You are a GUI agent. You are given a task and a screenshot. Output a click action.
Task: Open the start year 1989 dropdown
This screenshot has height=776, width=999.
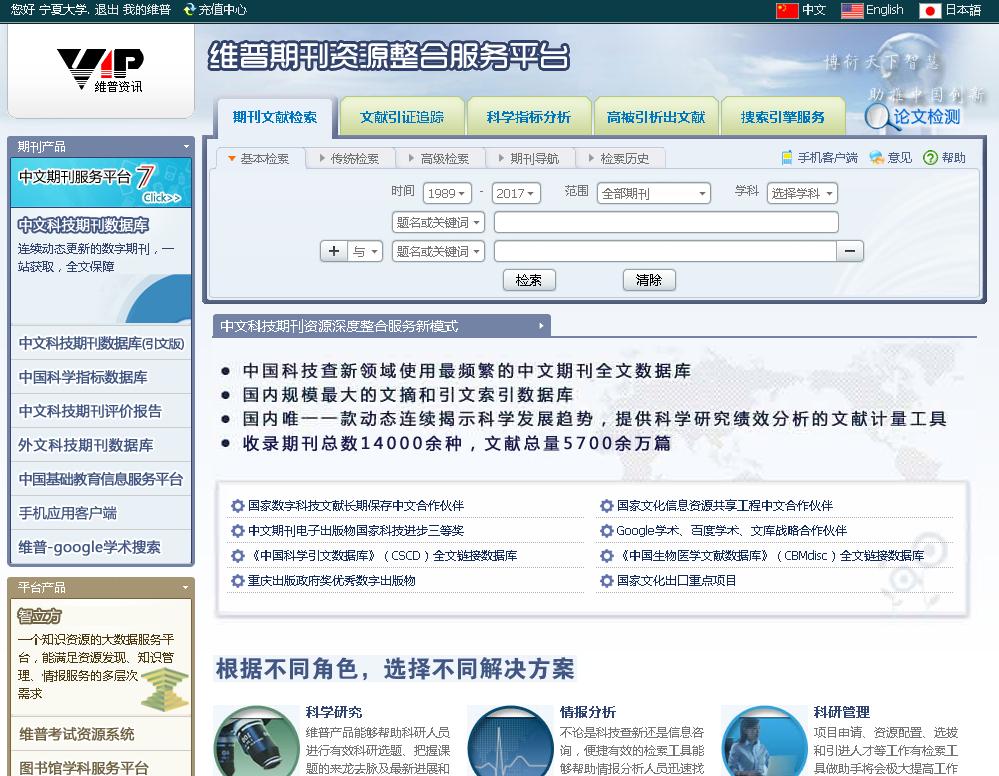(x=447, y=193)
